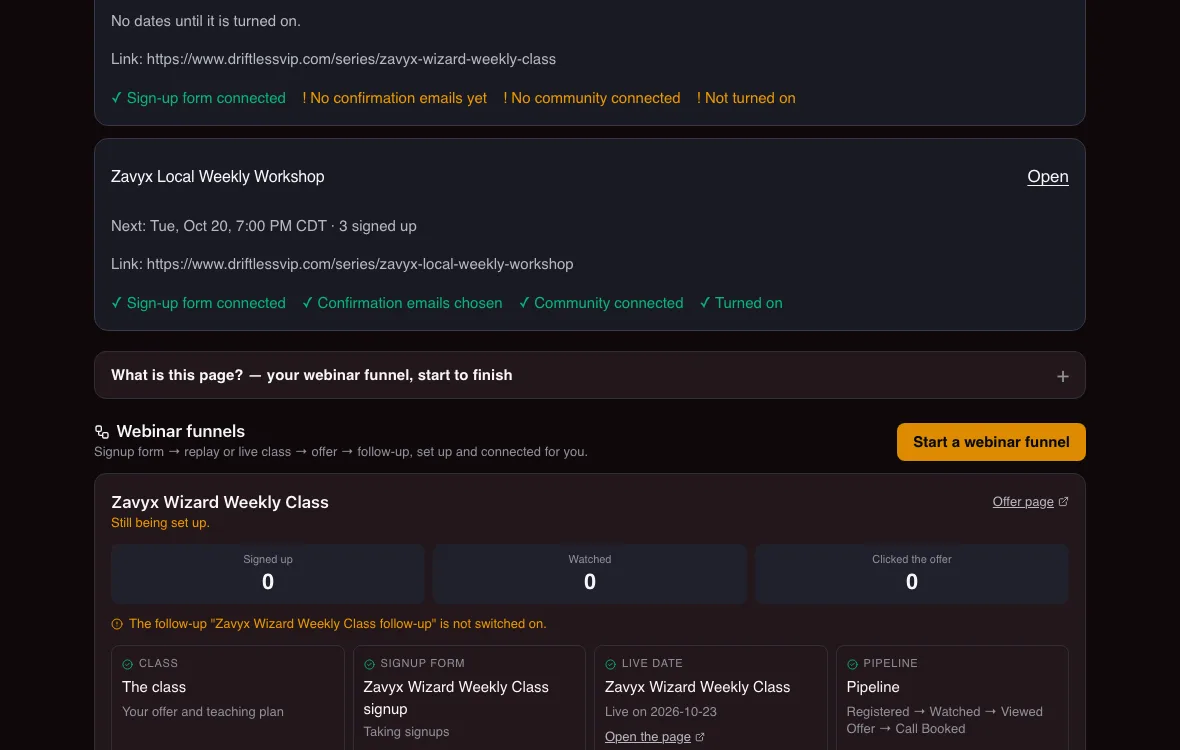Click 'Still being set up.' status
The height and width of the screenshot is (750, 1180).
(x=160, y=522)
